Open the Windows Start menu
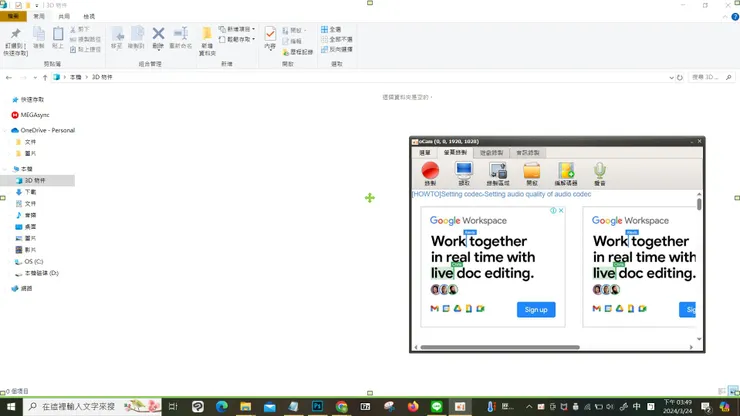This screenshot has width=740, height=416. point(11,407)
